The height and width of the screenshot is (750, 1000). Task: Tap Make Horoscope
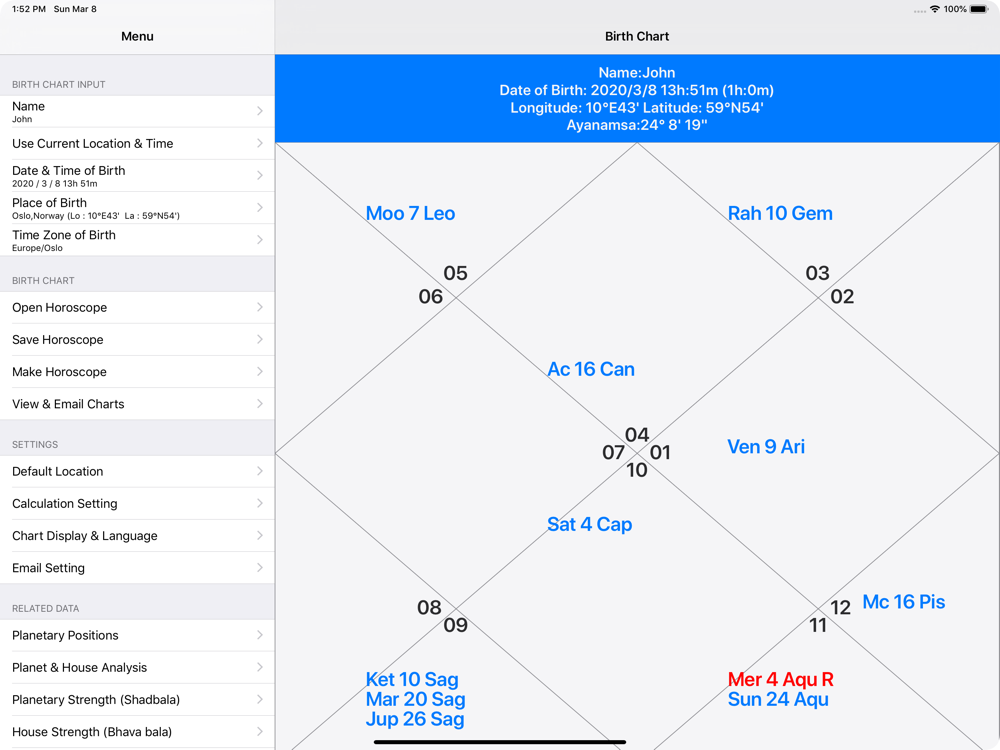pyautogui.click(x=137, y=372)
